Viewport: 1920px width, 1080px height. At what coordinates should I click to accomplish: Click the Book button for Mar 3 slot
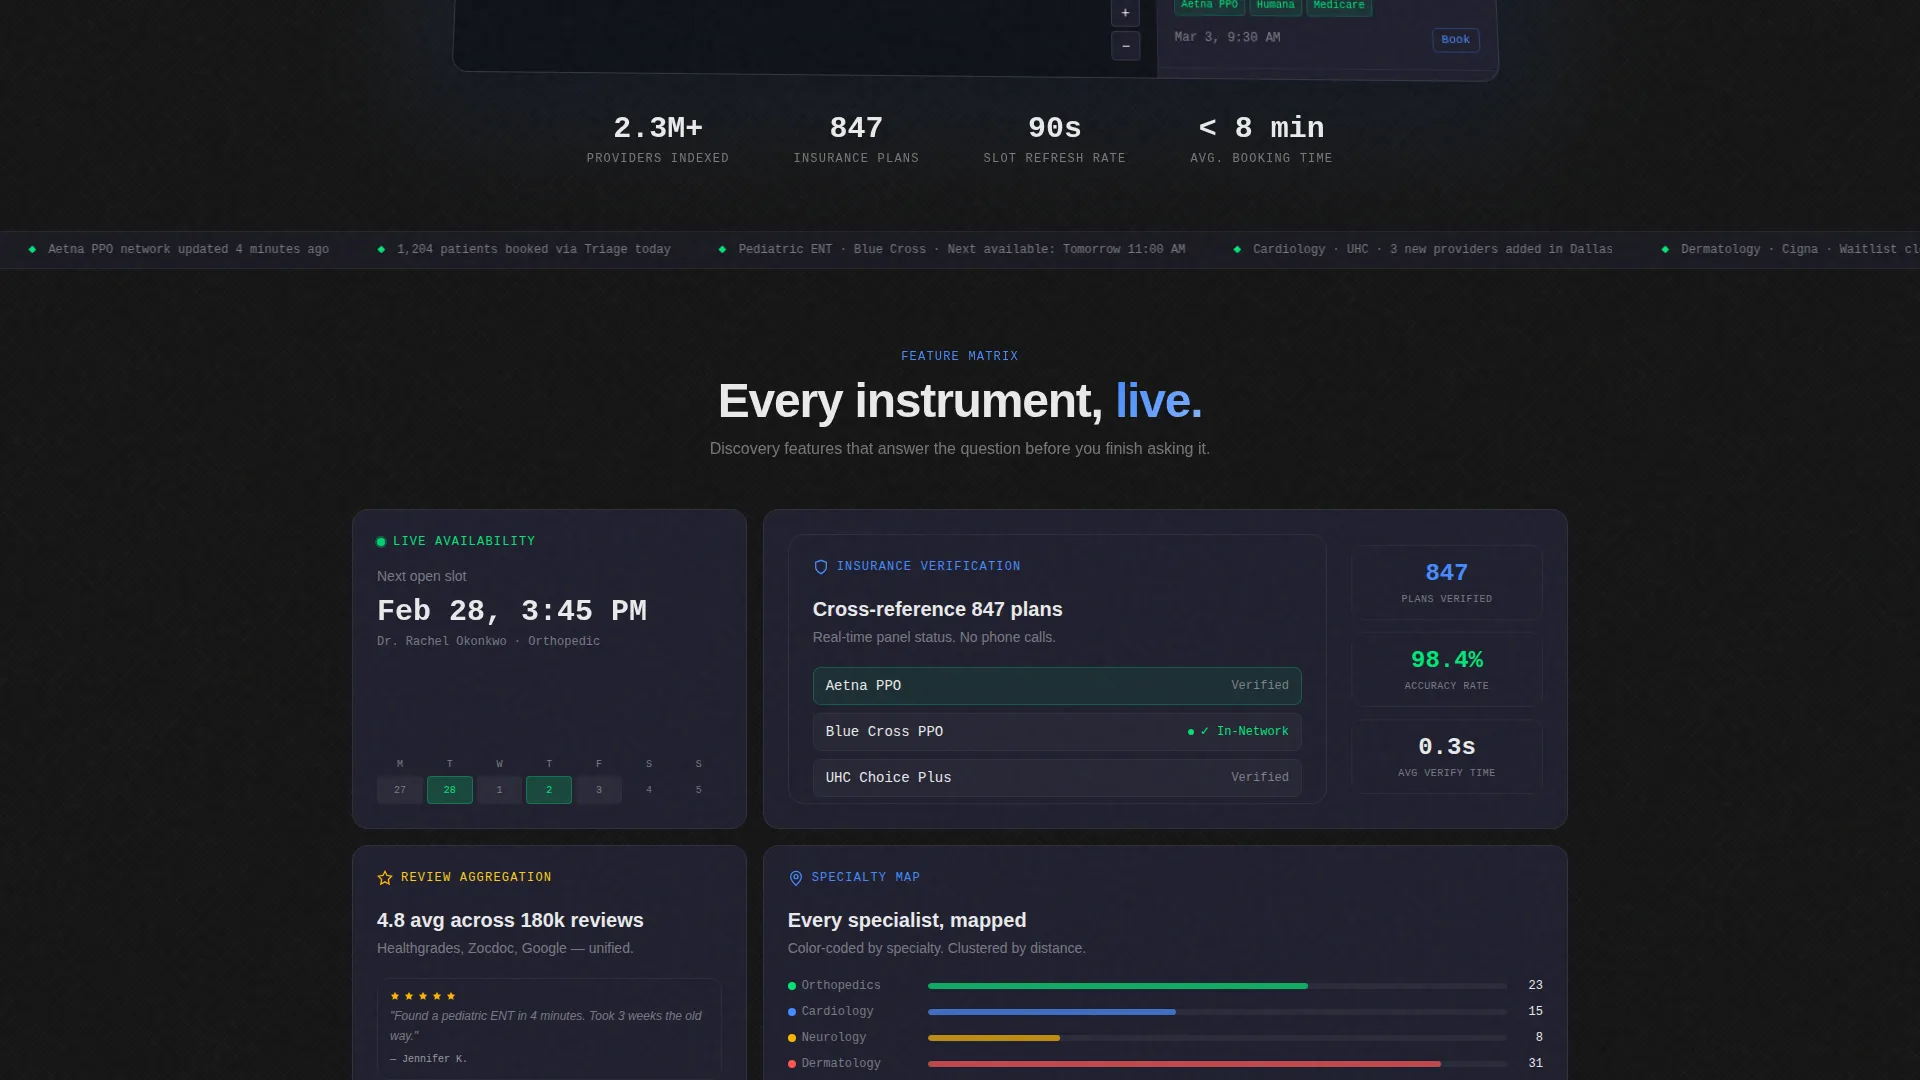(x=1455, y=40)
